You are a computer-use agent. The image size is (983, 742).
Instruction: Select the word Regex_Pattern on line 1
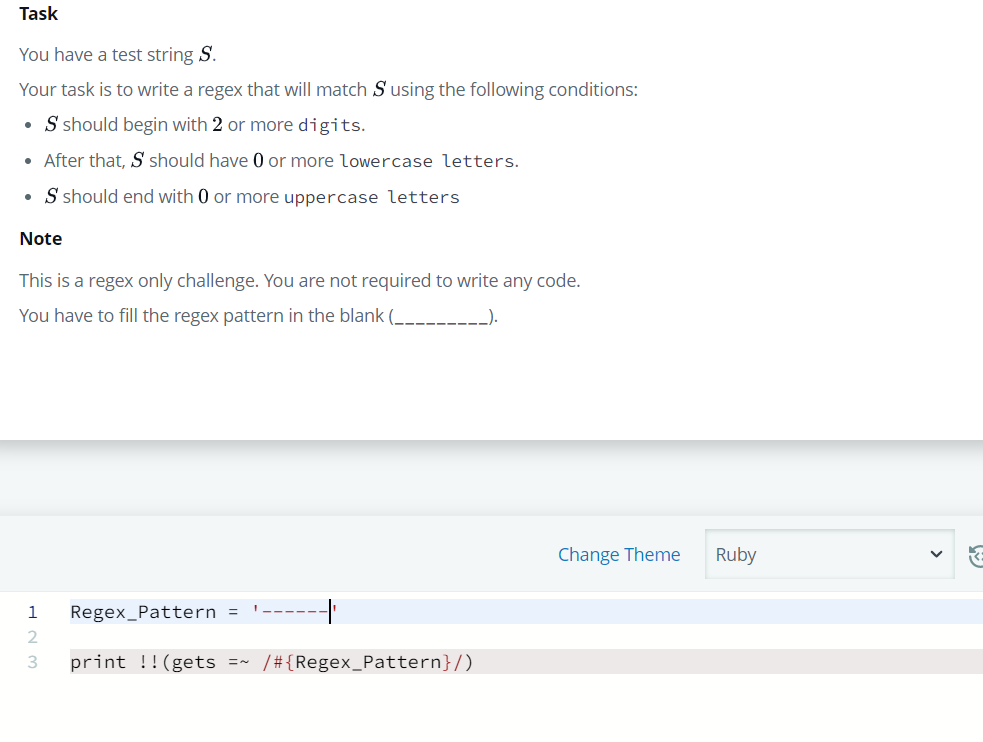coord(143,611)
